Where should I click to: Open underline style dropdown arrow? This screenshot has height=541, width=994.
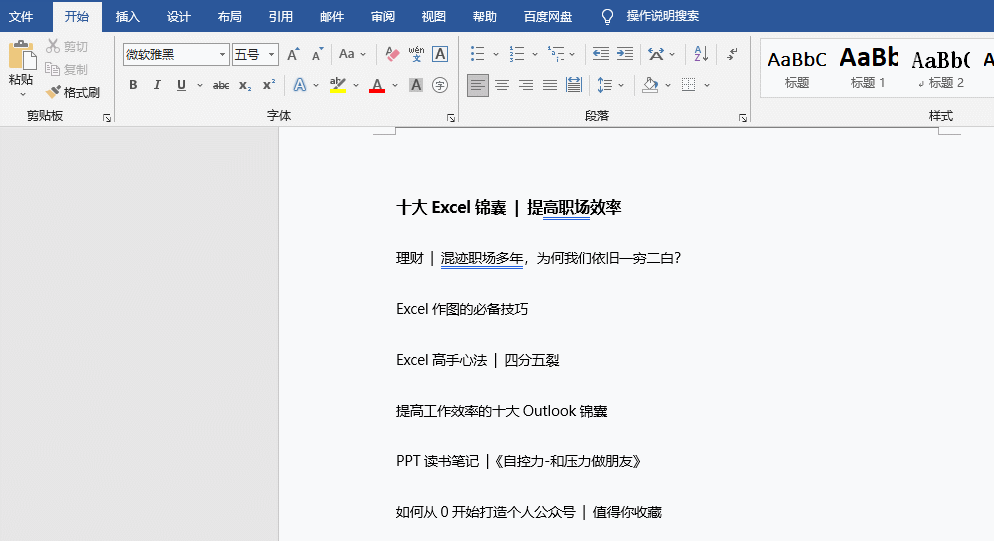tap(200, 85)
